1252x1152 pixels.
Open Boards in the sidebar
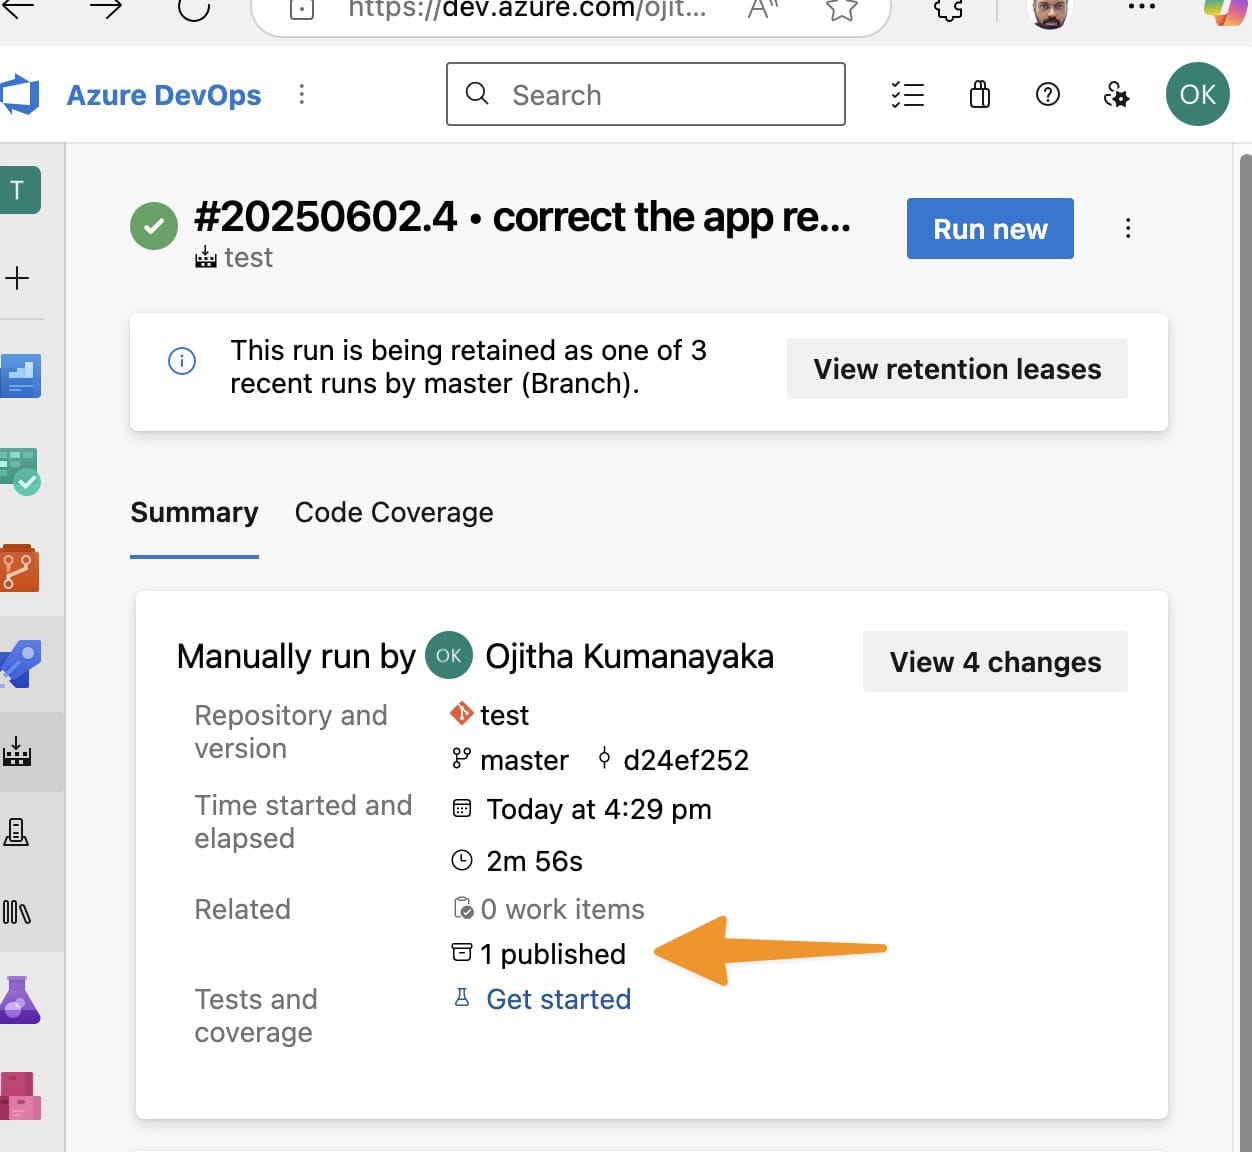(20, 472)
